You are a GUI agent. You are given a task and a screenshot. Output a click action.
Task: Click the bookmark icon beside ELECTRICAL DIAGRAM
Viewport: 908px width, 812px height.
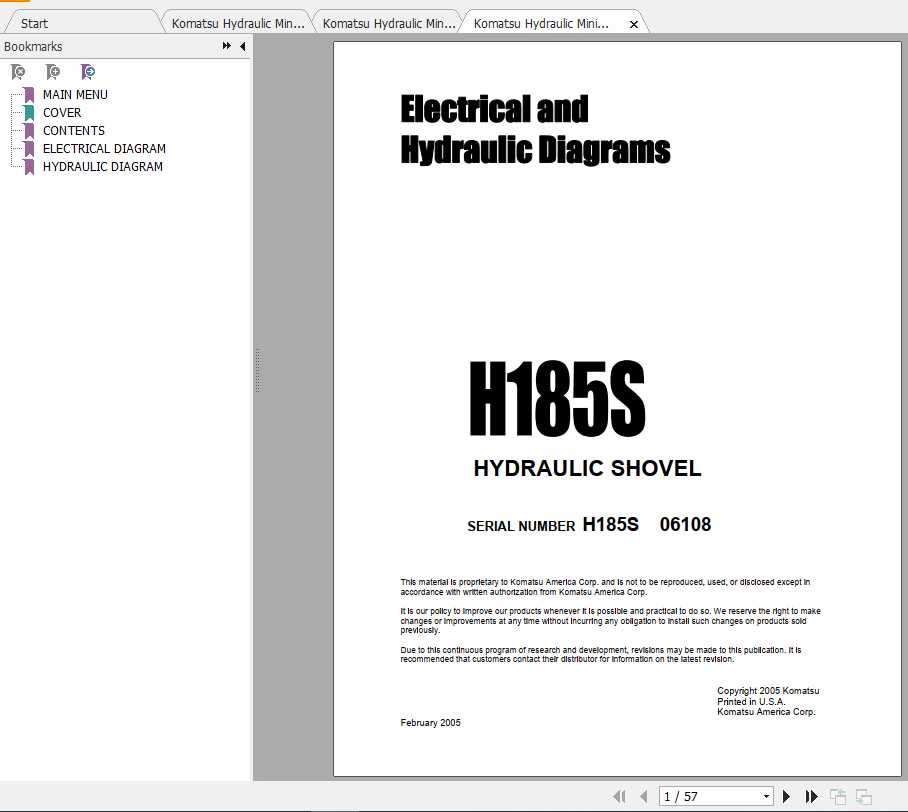[x=29, y=149]
